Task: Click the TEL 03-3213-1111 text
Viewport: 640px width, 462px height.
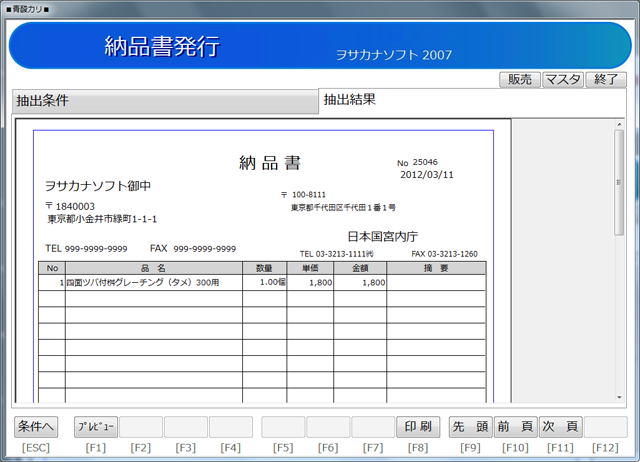Action: [x=337, y=254]
